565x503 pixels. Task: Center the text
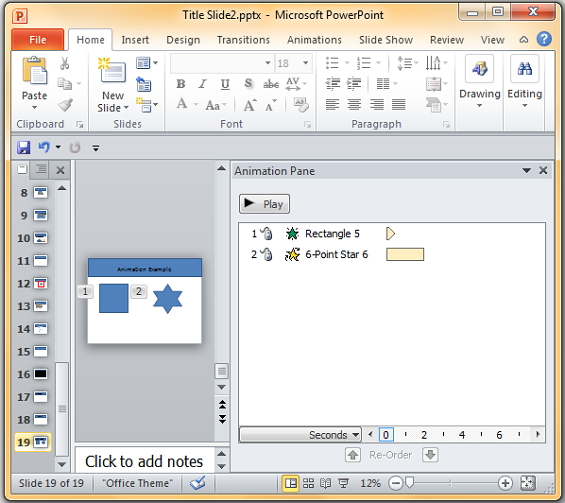tap(354, 104)
